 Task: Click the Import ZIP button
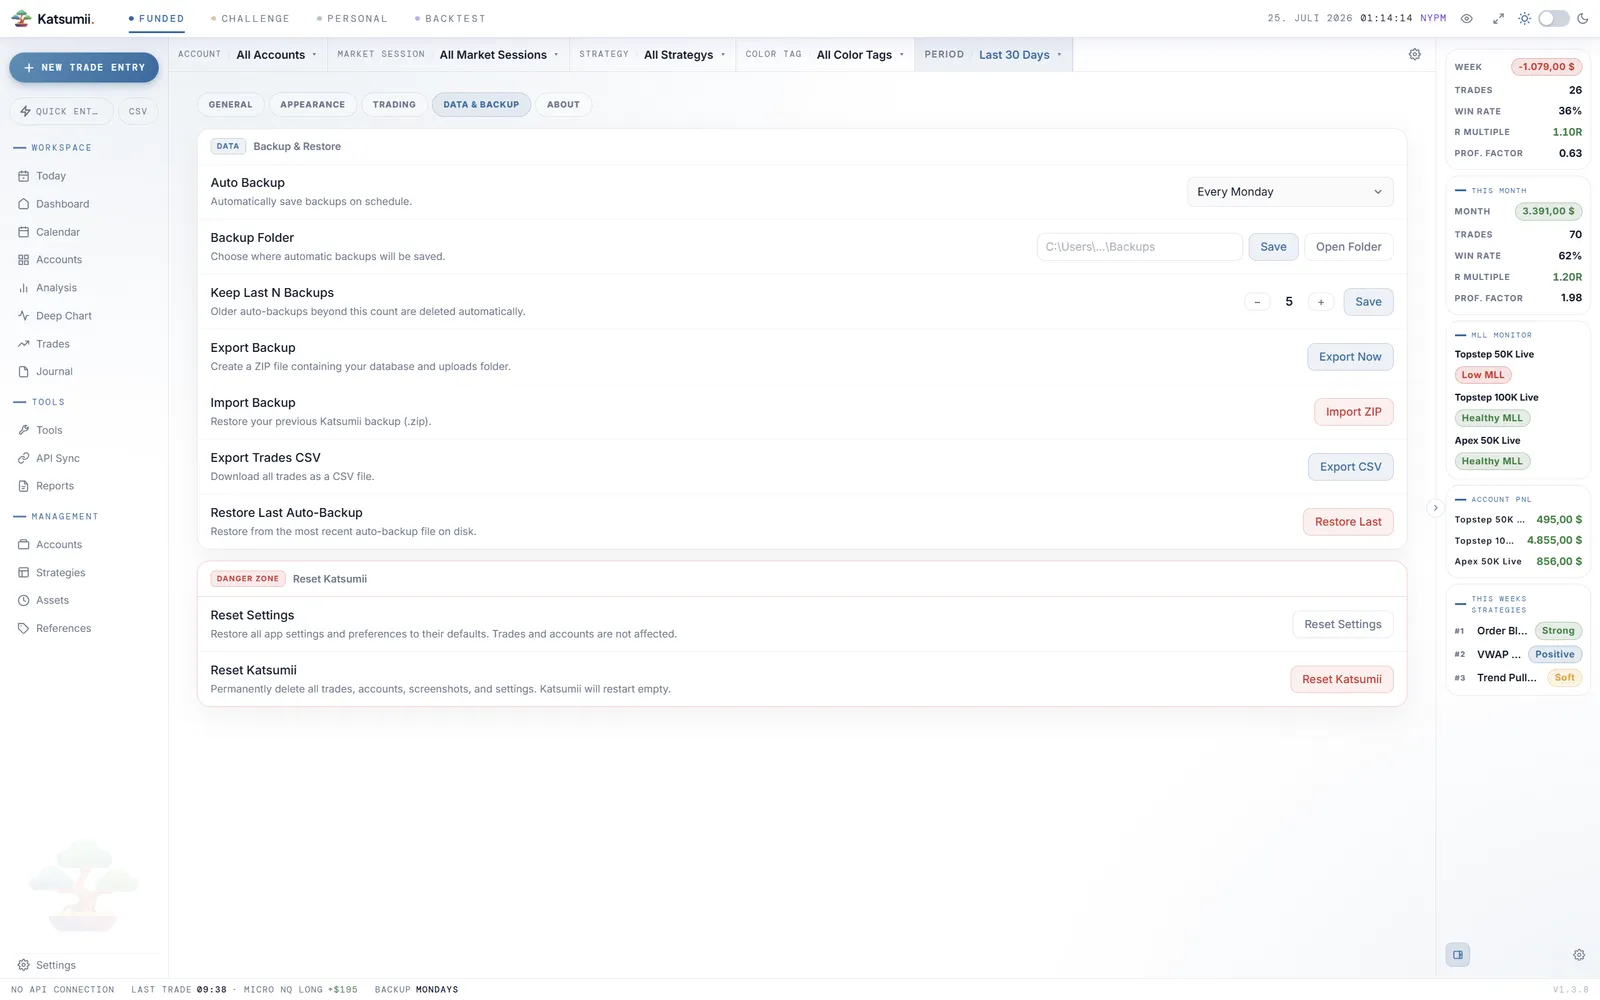tap(1353, 412)
